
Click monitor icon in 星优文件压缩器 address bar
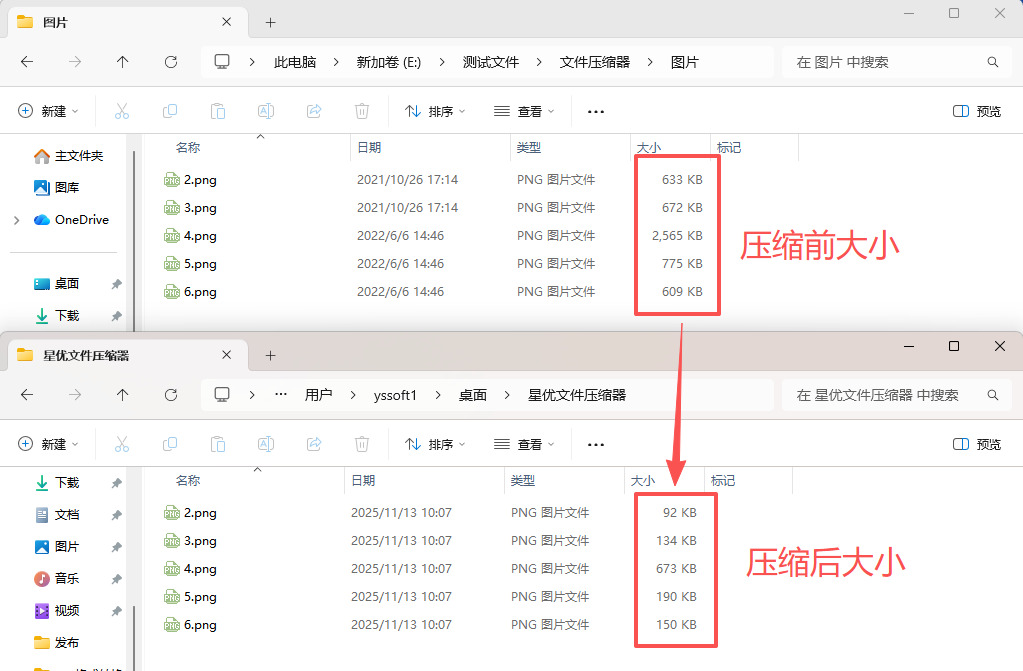tap(222, 395)
